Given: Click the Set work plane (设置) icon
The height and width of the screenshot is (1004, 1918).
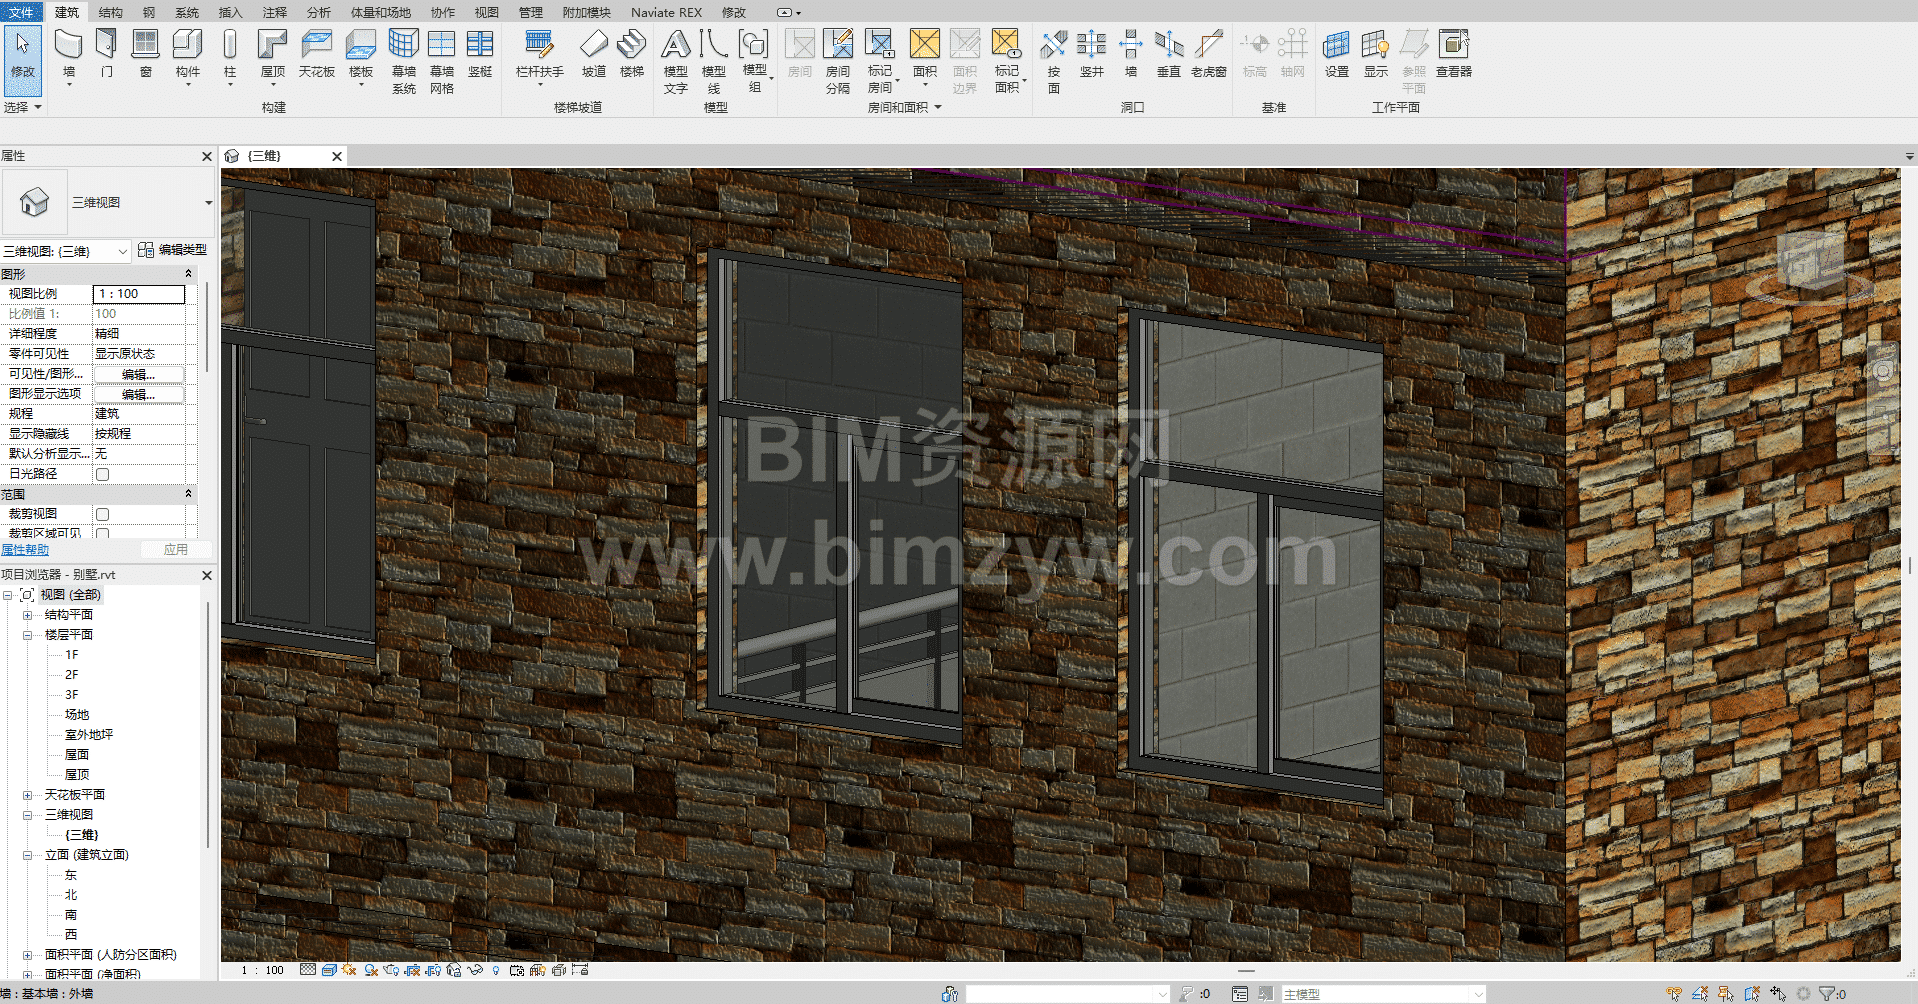Looking at the screenshot, I should pyautogui.click(x=1337, y=46).
